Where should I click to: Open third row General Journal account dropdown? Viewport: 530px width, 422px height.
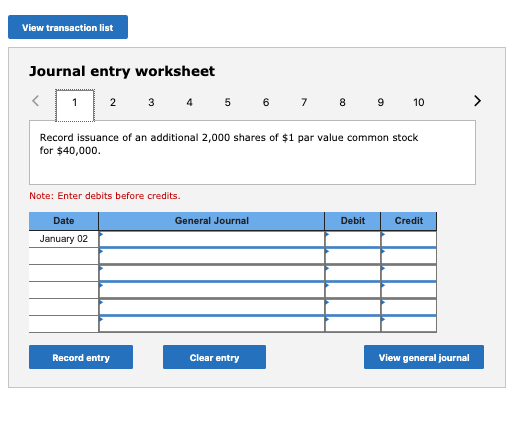(212, 273)
